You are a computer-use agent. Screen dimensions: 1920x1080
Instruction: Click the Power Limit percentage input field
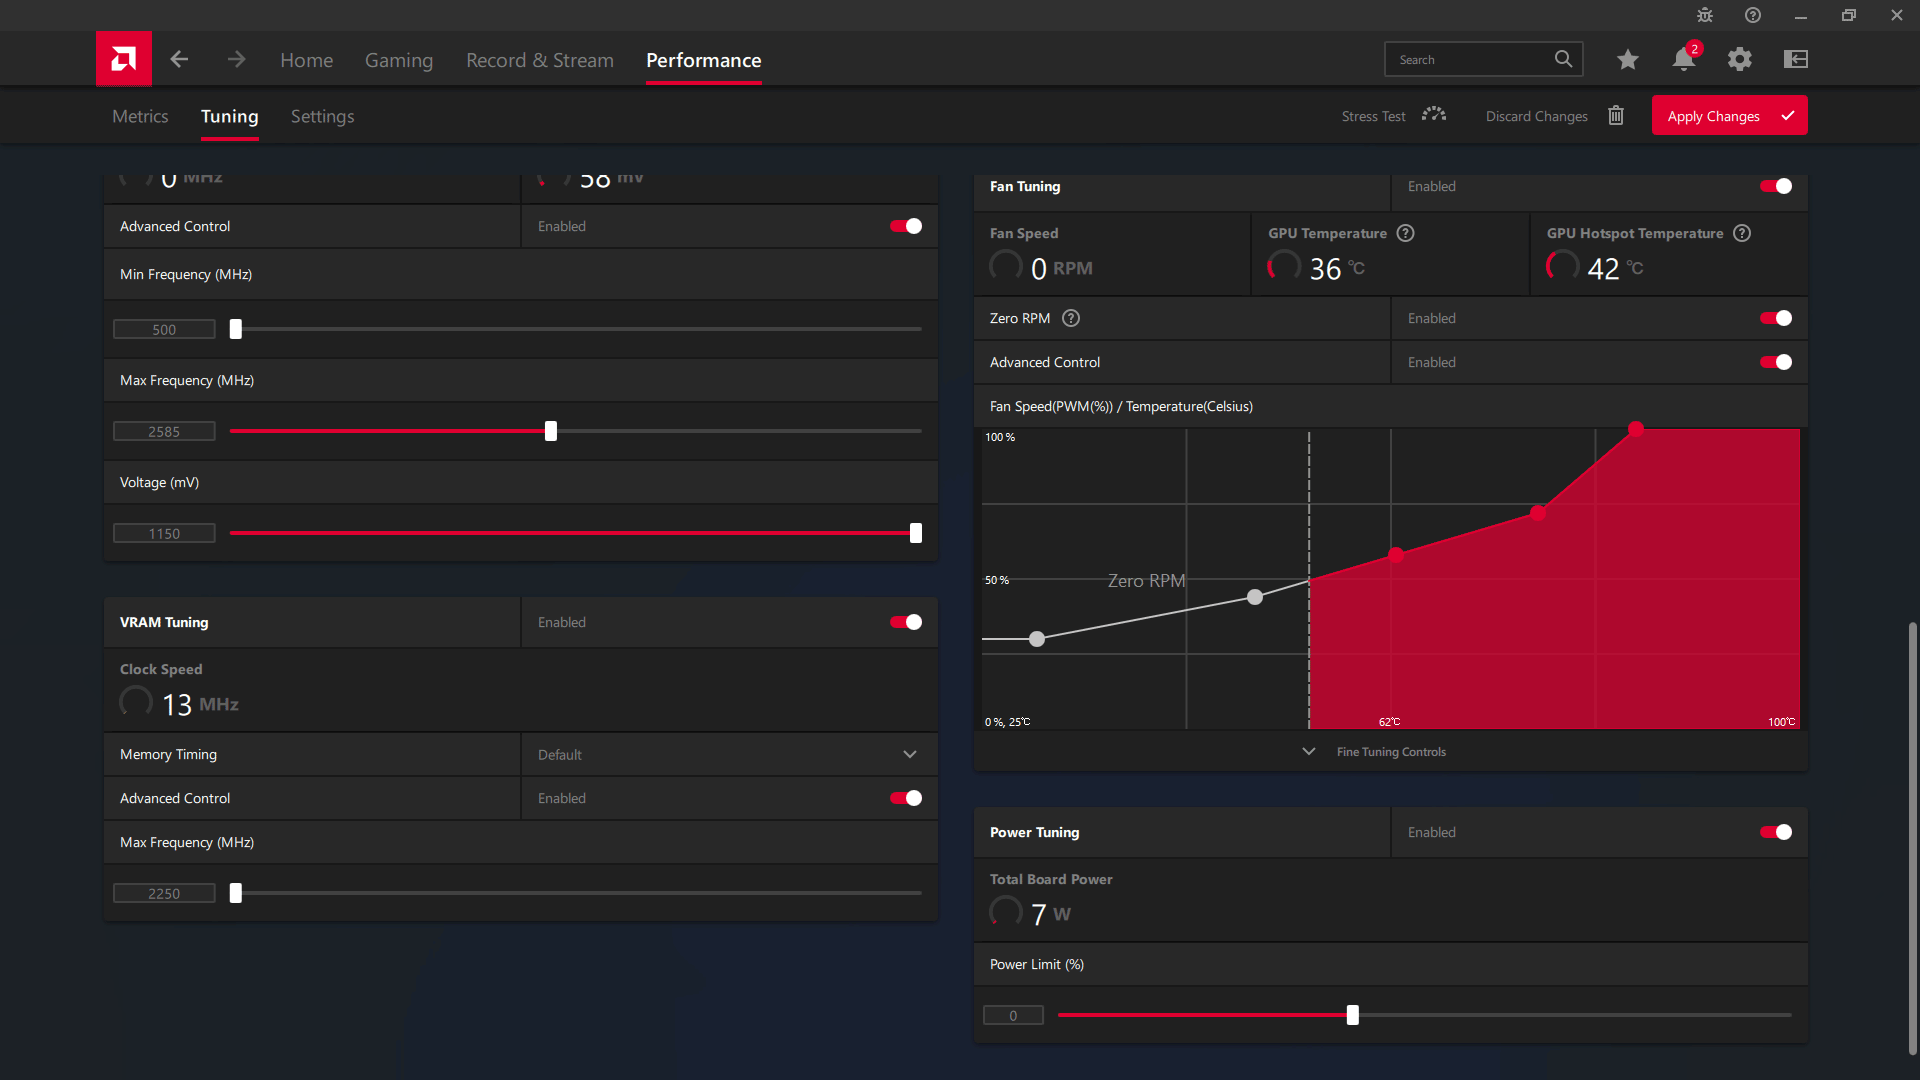tap(1013, 1015)
